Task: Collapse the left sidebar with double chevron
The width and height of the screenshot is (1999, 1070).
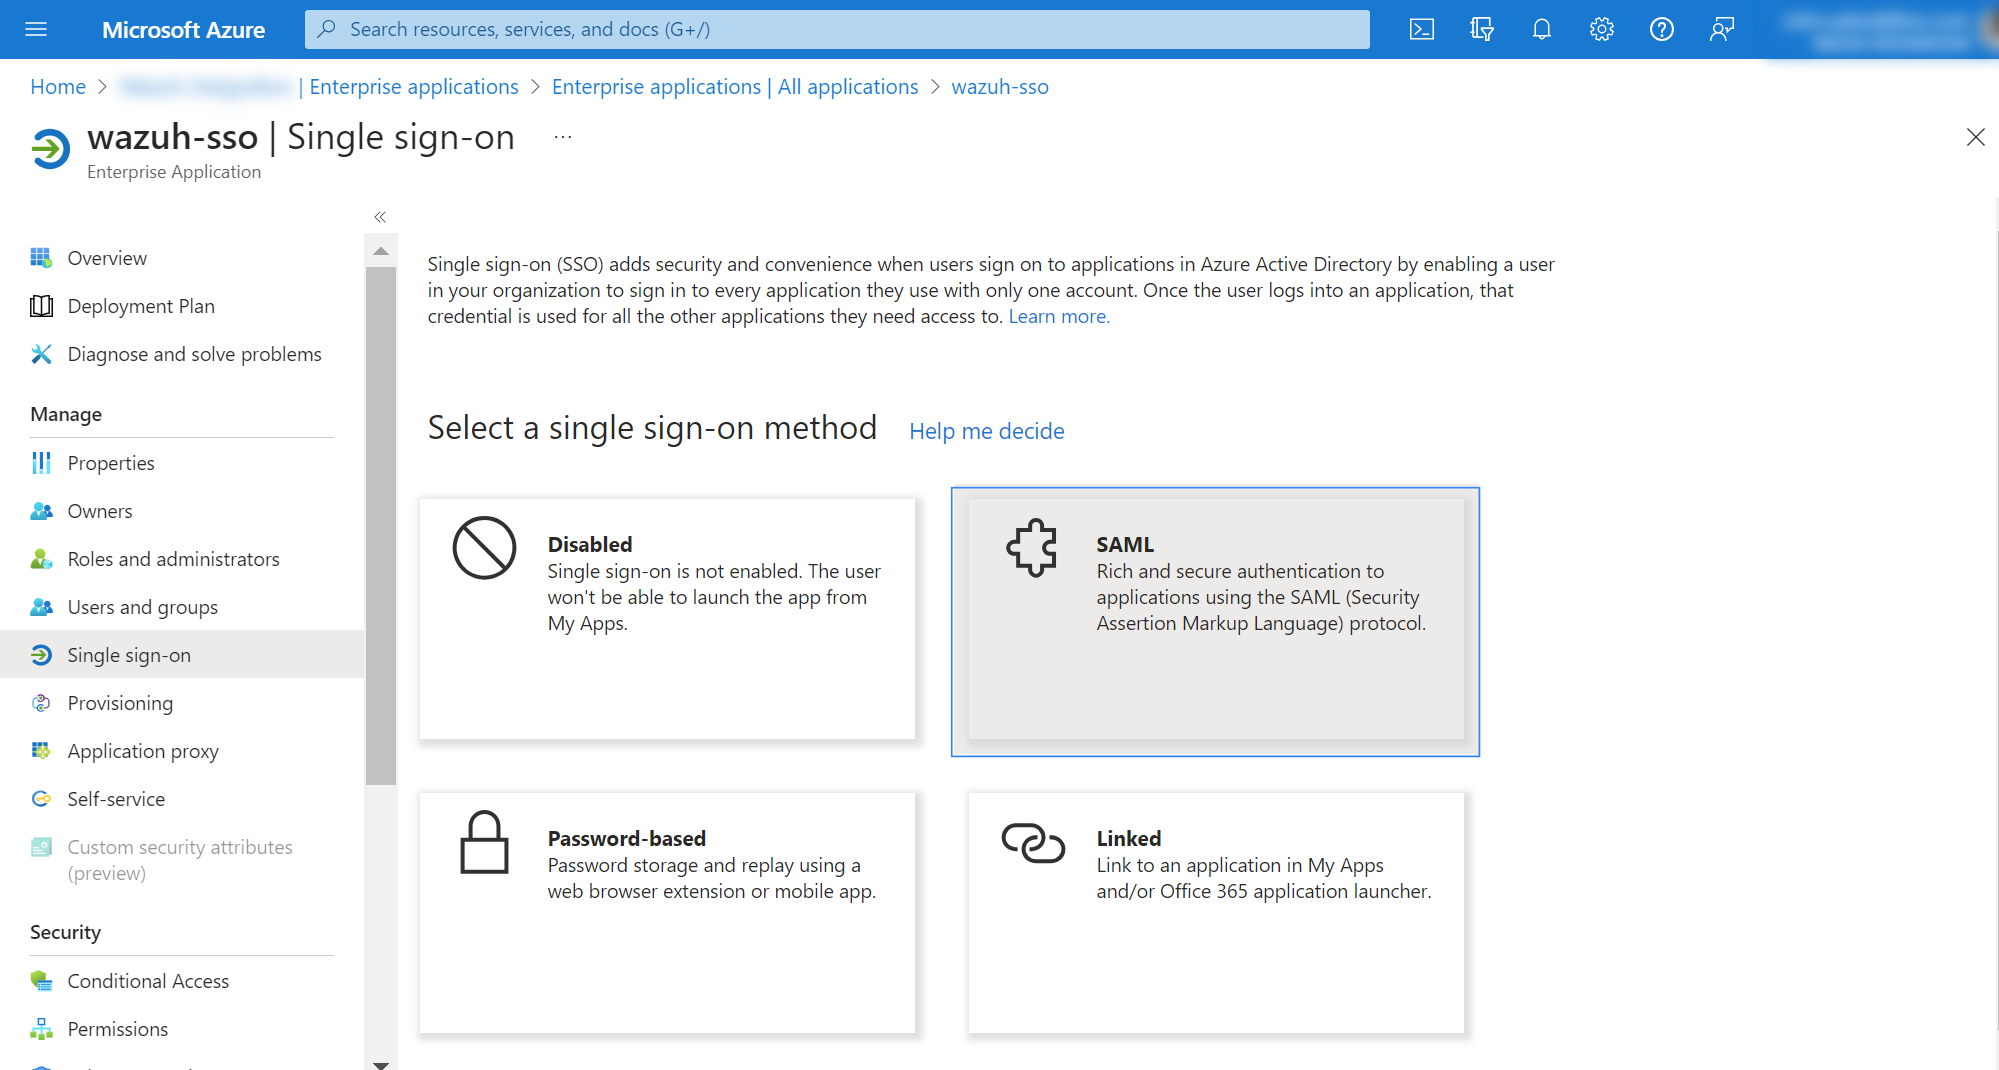Action: pos(380,217)
